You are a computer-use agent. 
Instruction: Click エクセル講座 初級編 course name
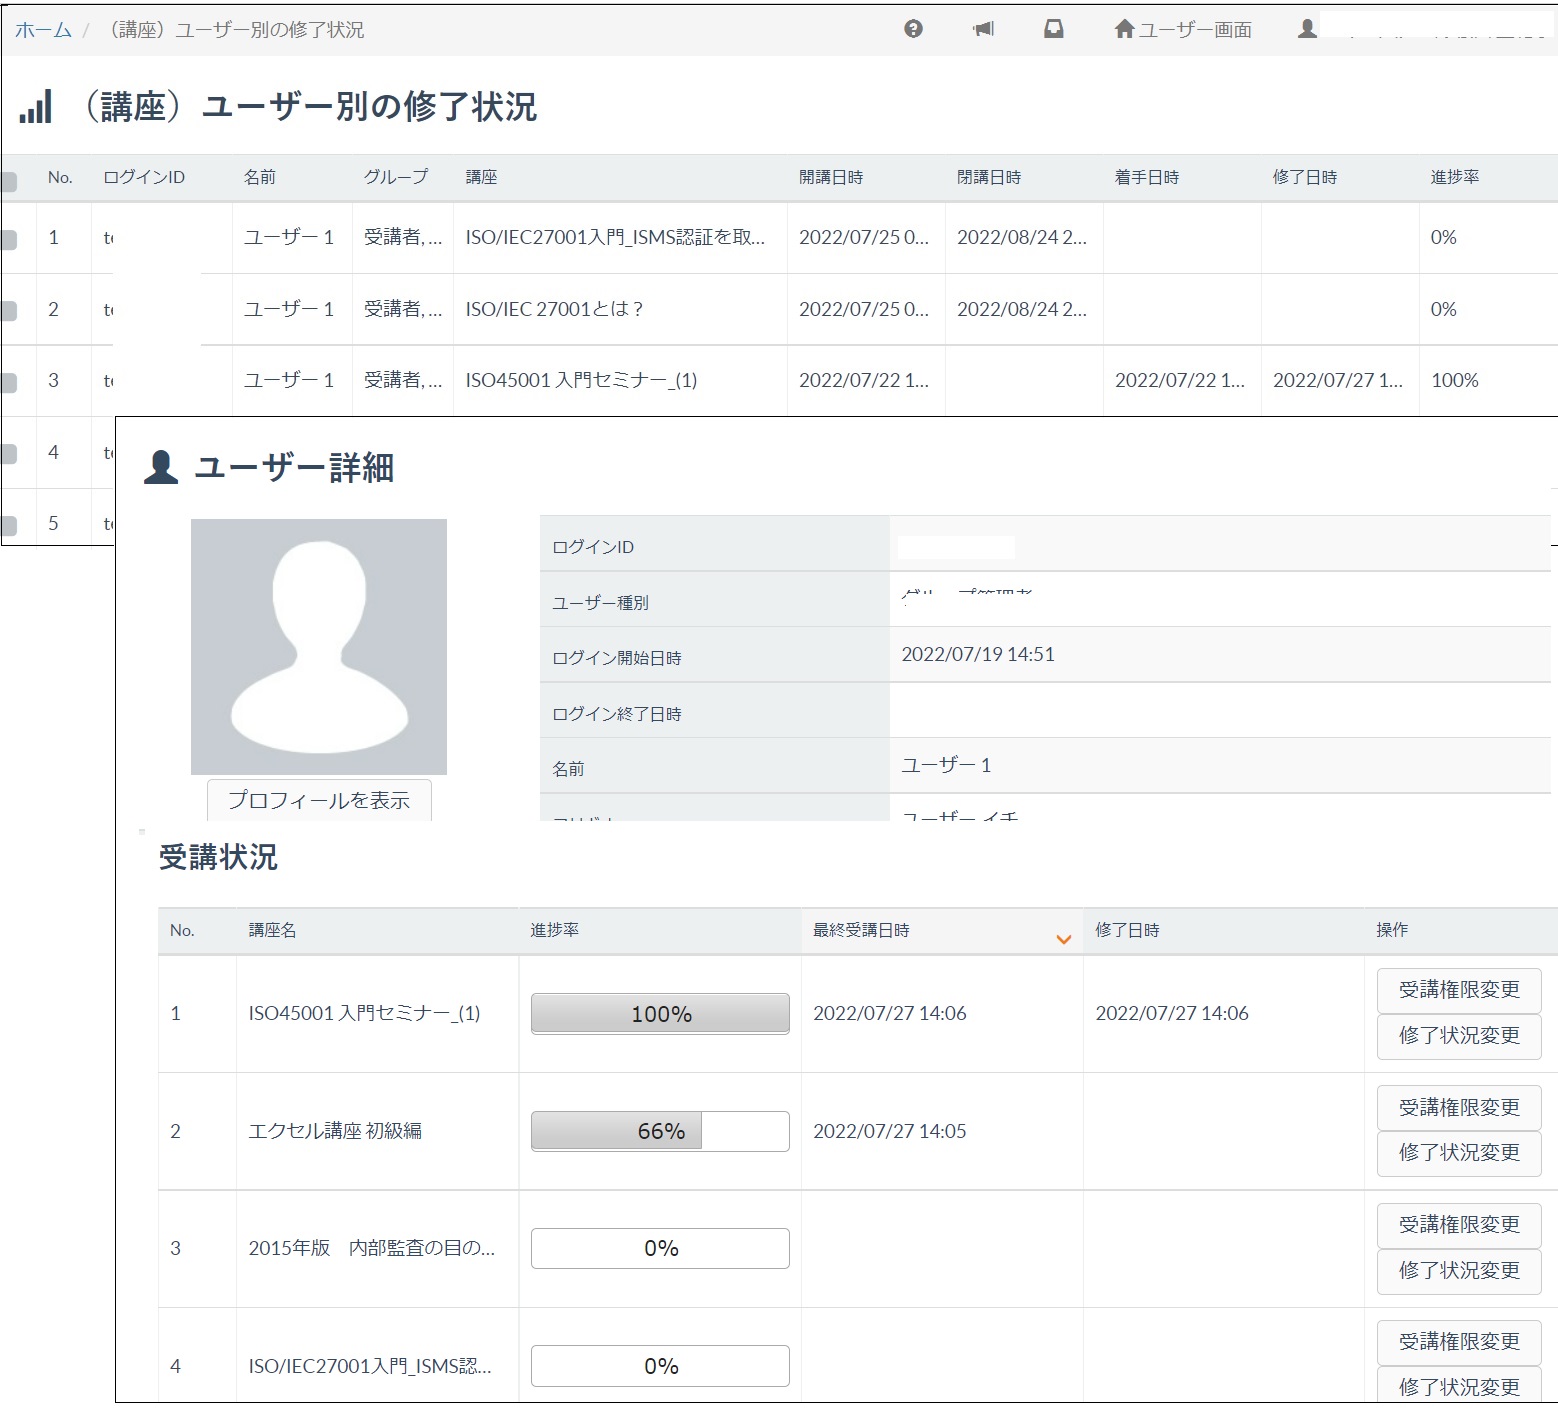(335, 1131)
